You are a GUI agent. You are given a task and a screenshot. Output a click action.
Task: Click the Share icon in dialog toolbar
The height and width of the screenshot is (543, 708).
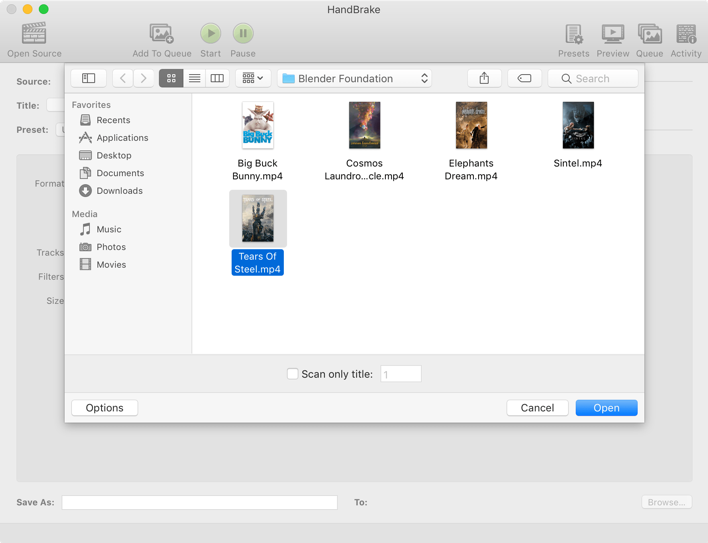pos(484,78)
